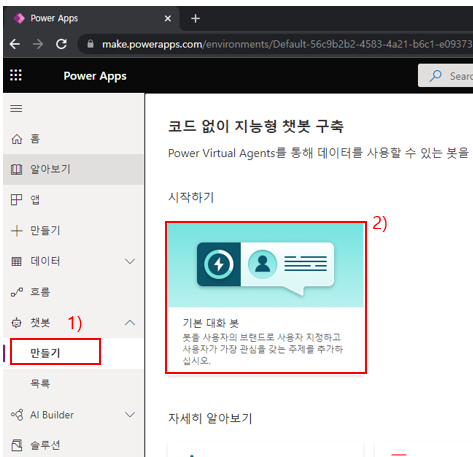Click the AI Builder nodes icon
The image size is (473, 457).
click(x=17, y=415)
